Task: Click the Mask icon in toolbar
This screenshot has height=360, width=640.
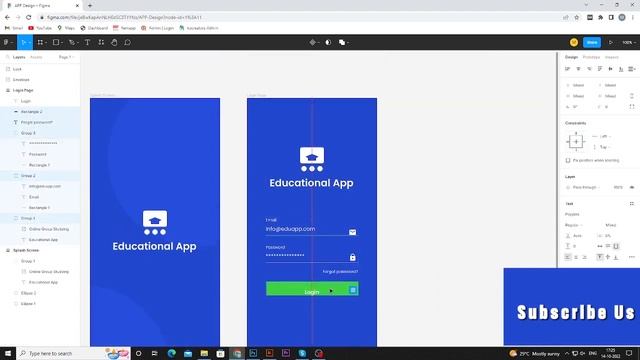Action: tap(328, 42)
